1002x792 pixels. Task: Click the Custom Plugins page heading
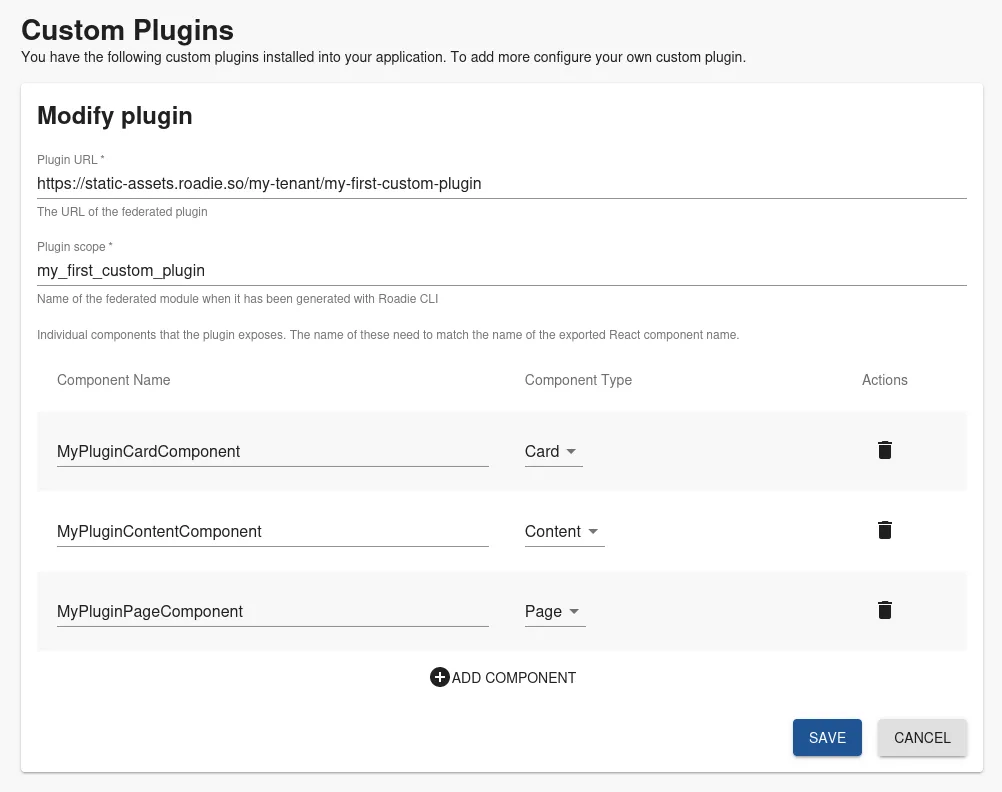(127, 31)
